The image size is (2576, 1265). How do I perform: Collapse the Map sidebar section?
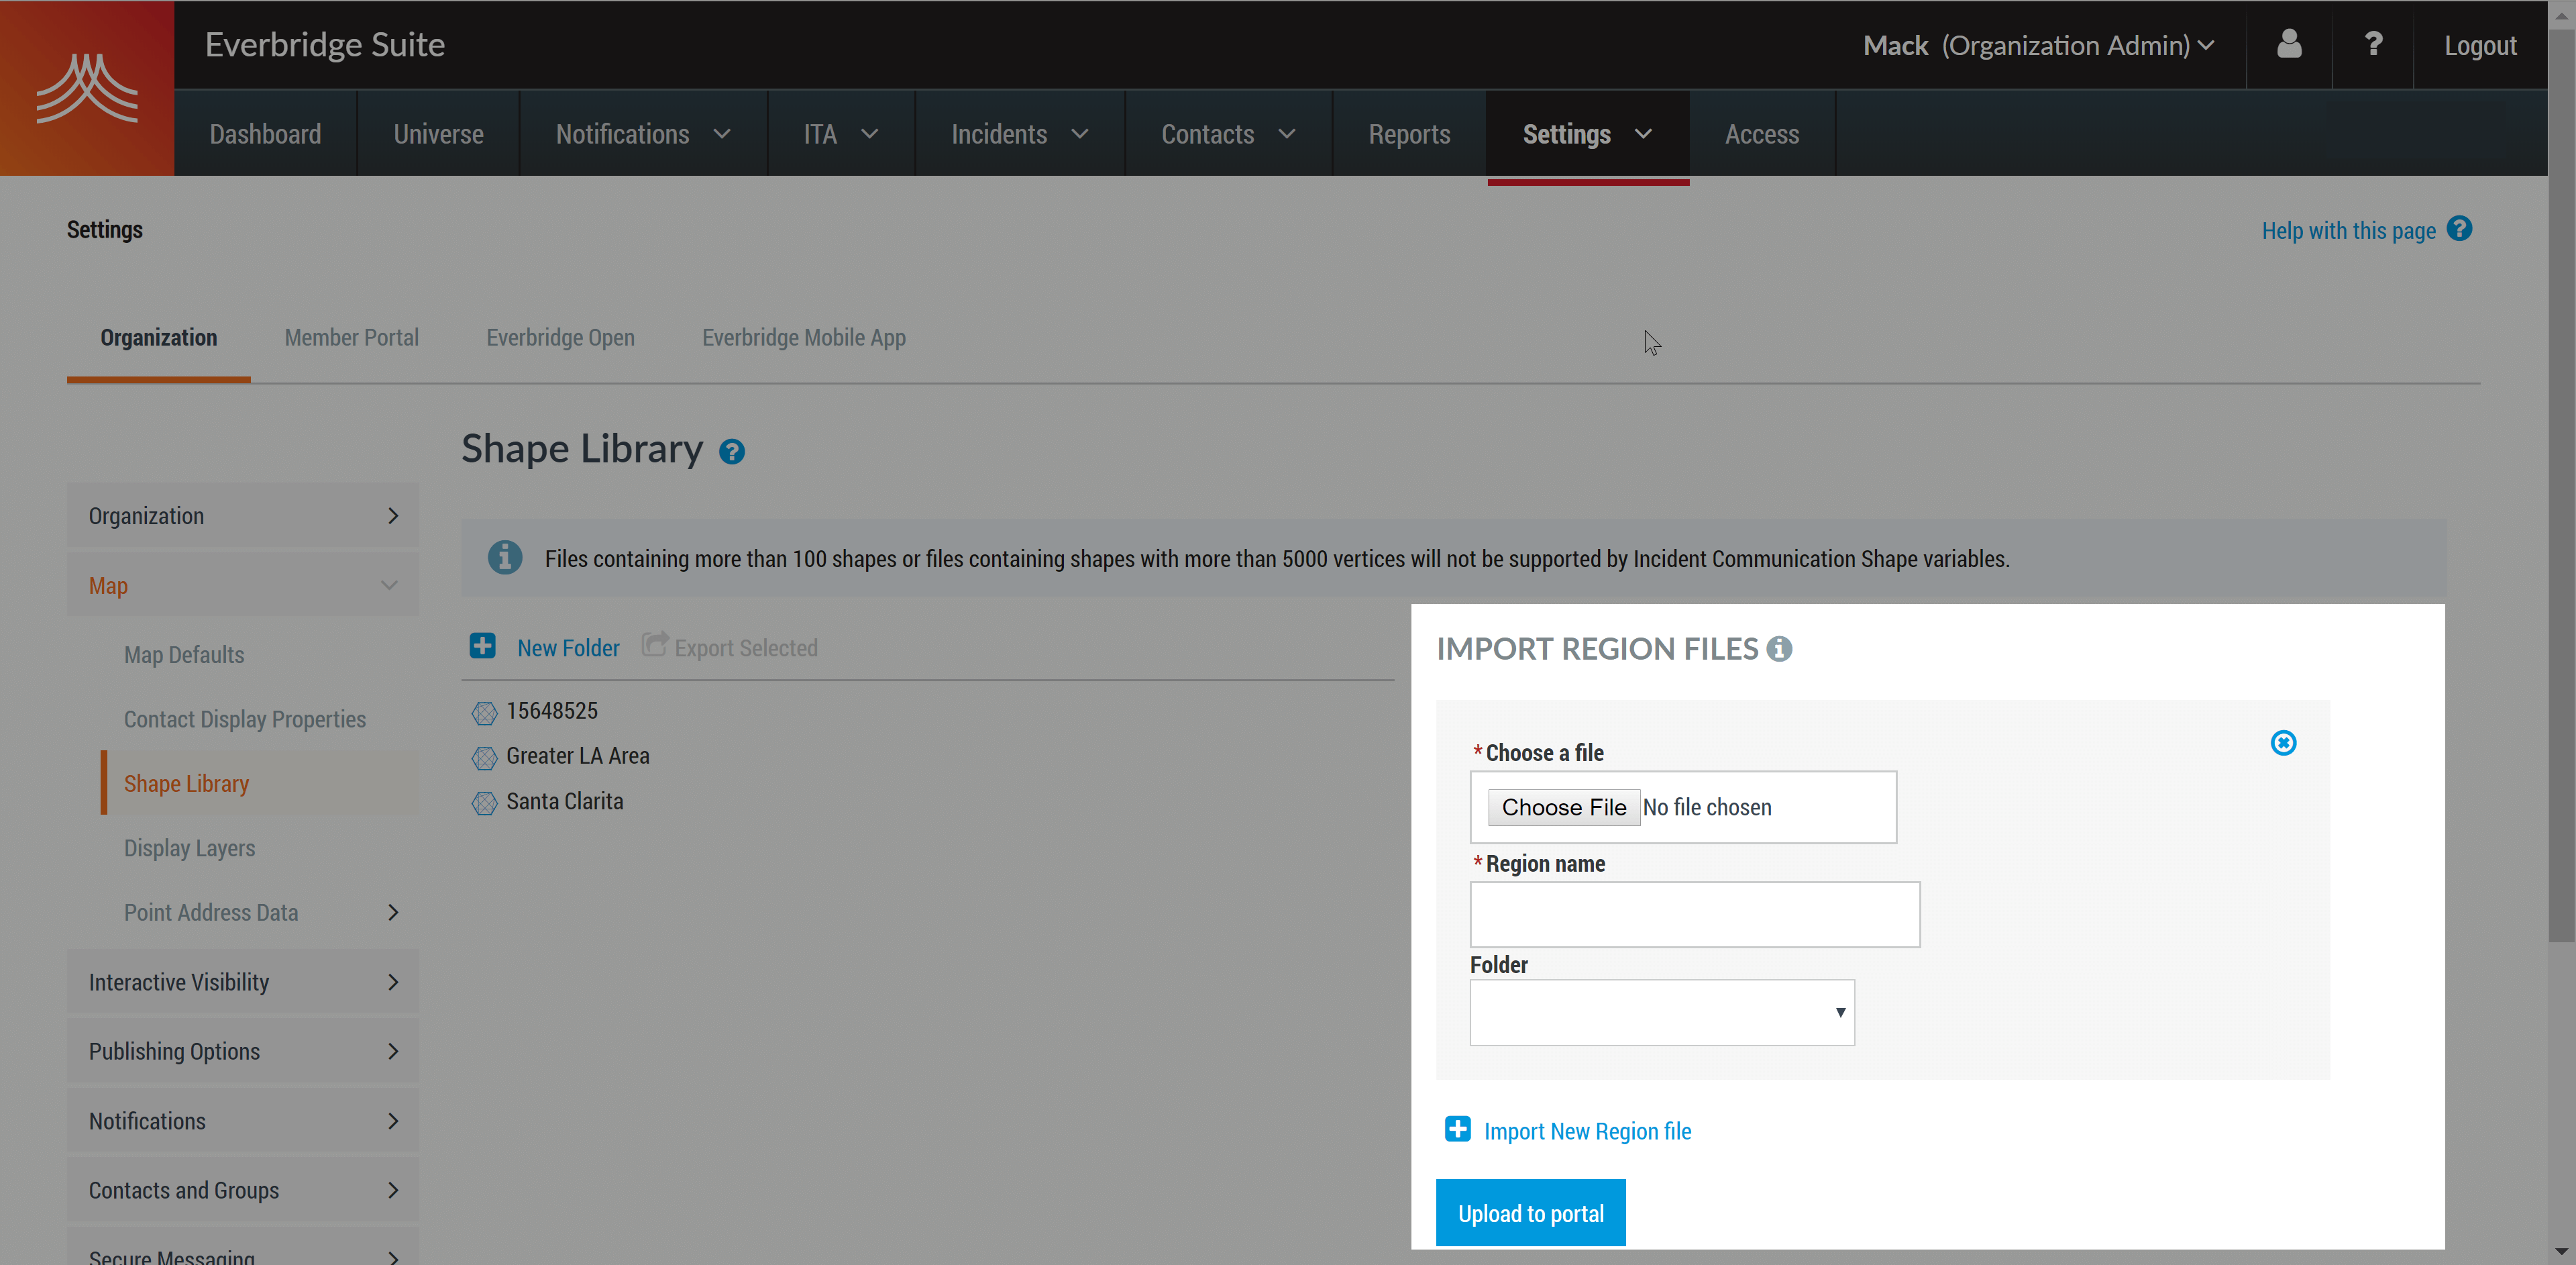389,585
